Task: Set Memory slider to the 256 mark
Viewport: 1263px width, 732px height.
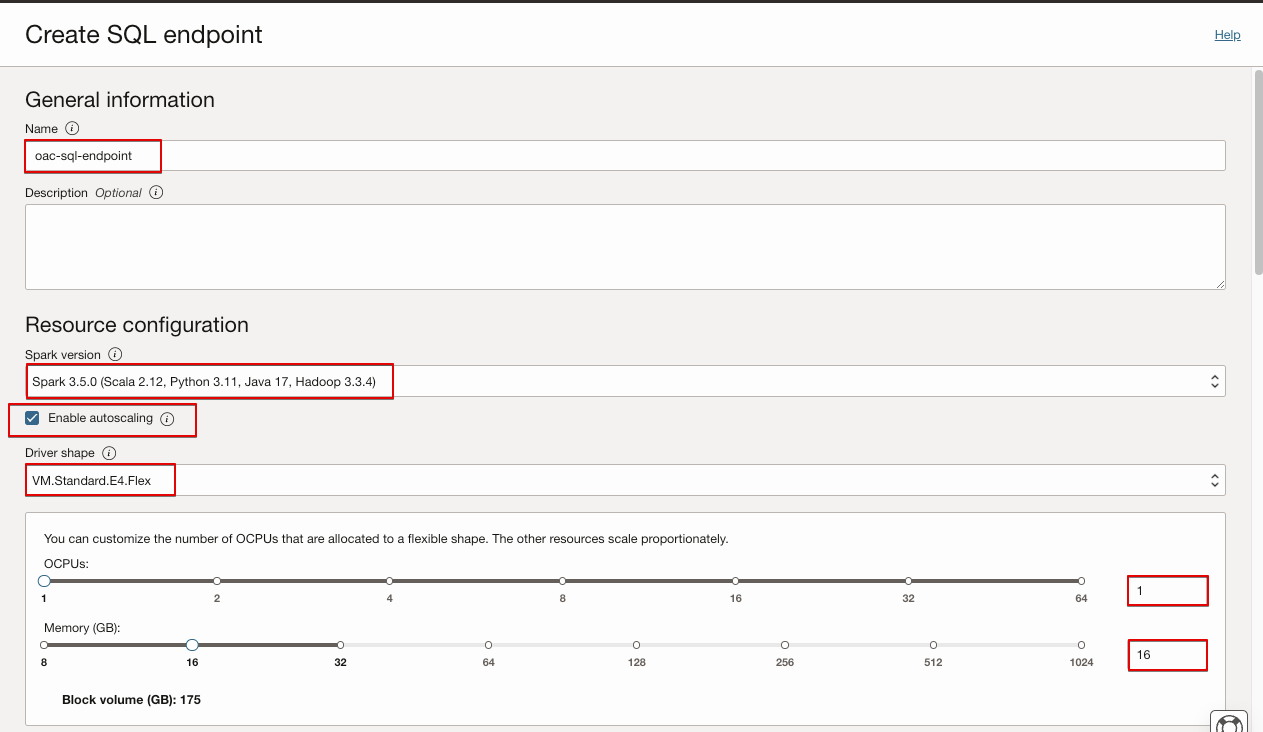Action: point(785,645)
